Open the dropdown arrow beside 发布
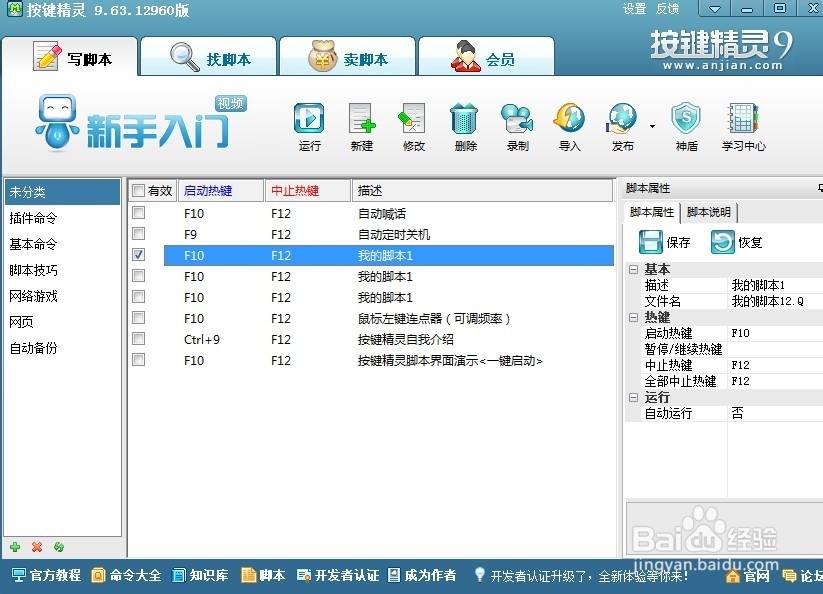Screen dimensions: 823x594 click(x=652, y=126)
